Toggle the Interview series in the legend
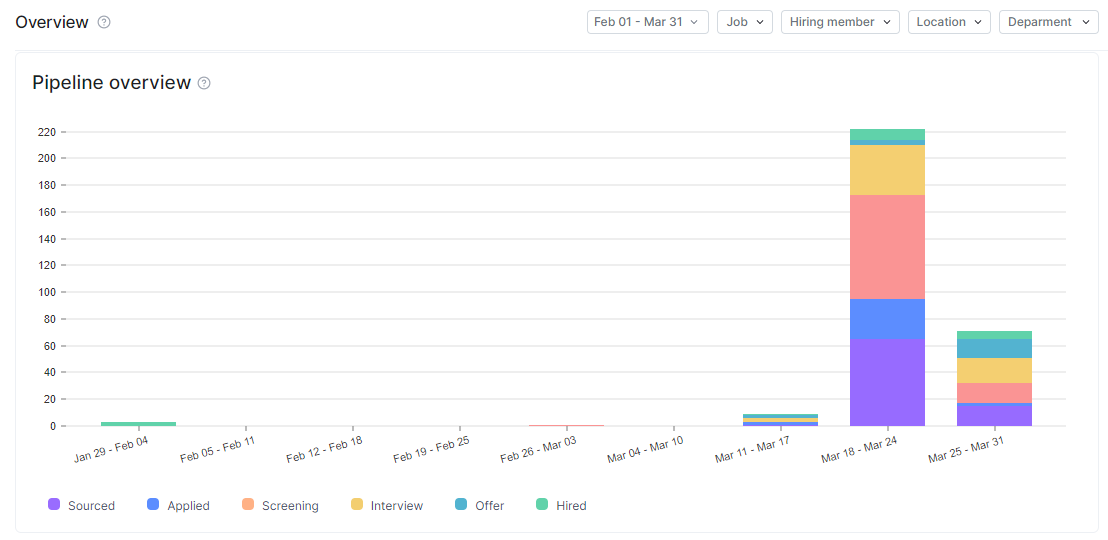Image resolution: width=1108 pixels, height=540 pixels. (387, 505)
